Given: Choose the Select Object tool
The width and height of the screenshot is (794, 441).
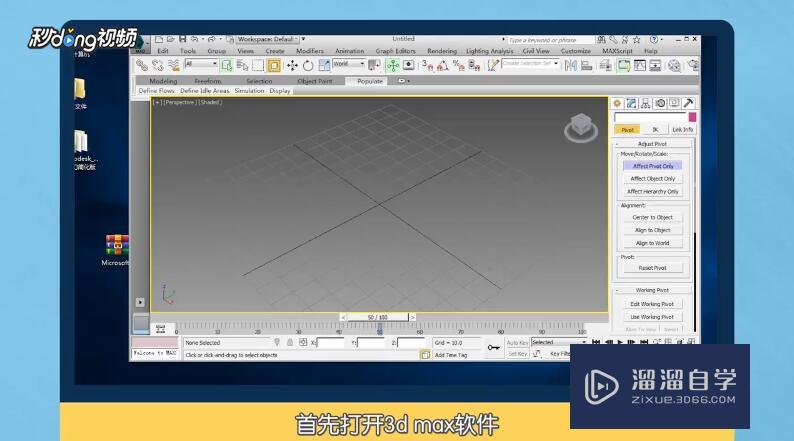Looking at the screenshot, I should point(226,65).
